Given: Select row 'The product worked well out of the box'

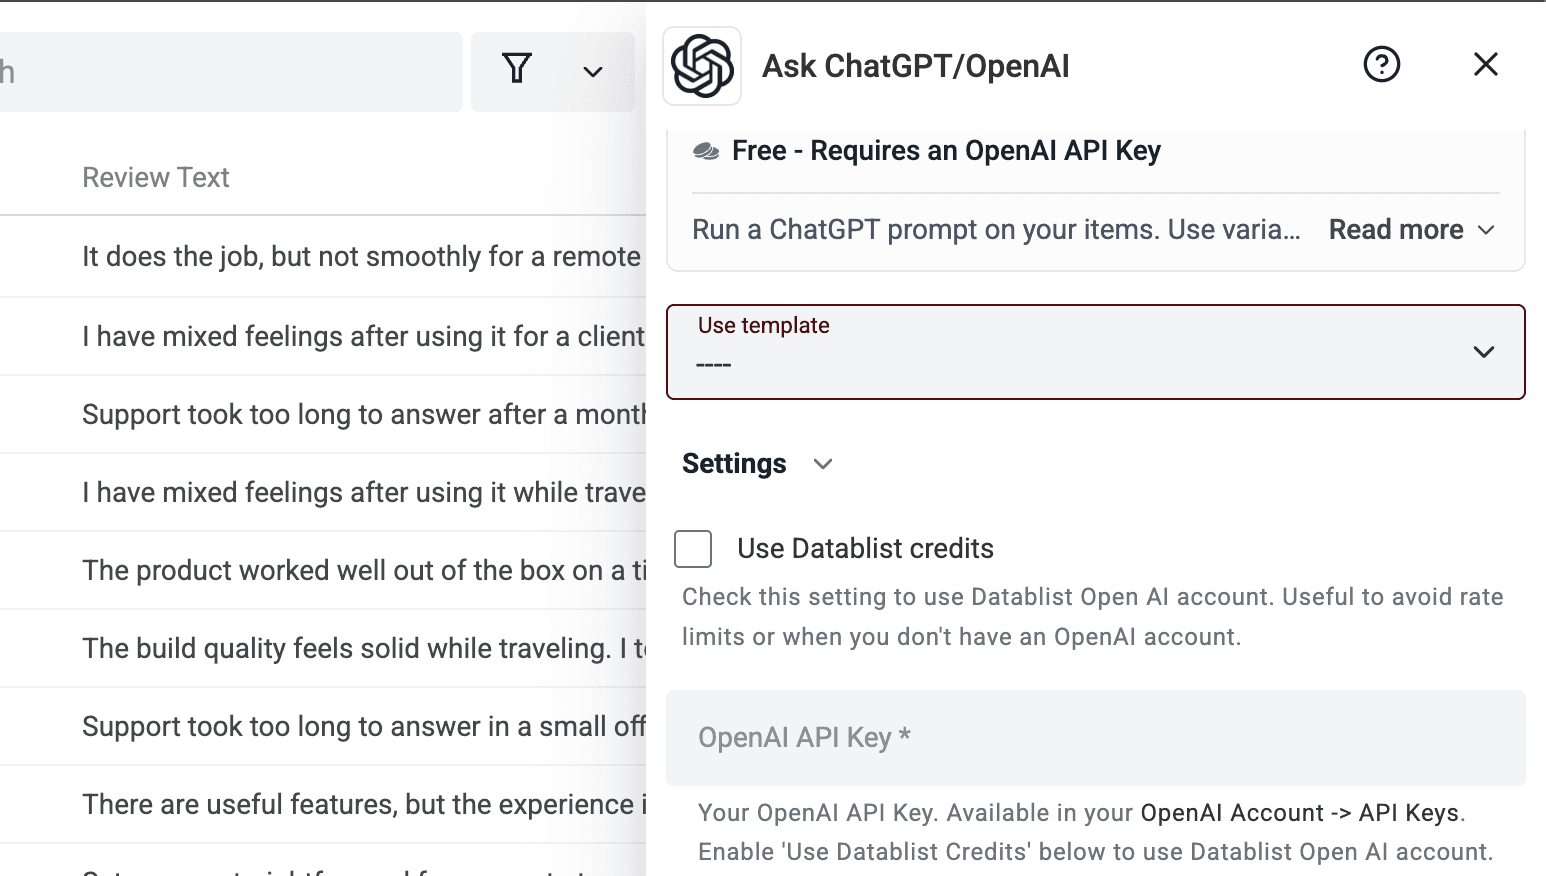Looking at the screenshot, I should coord(323,570).
